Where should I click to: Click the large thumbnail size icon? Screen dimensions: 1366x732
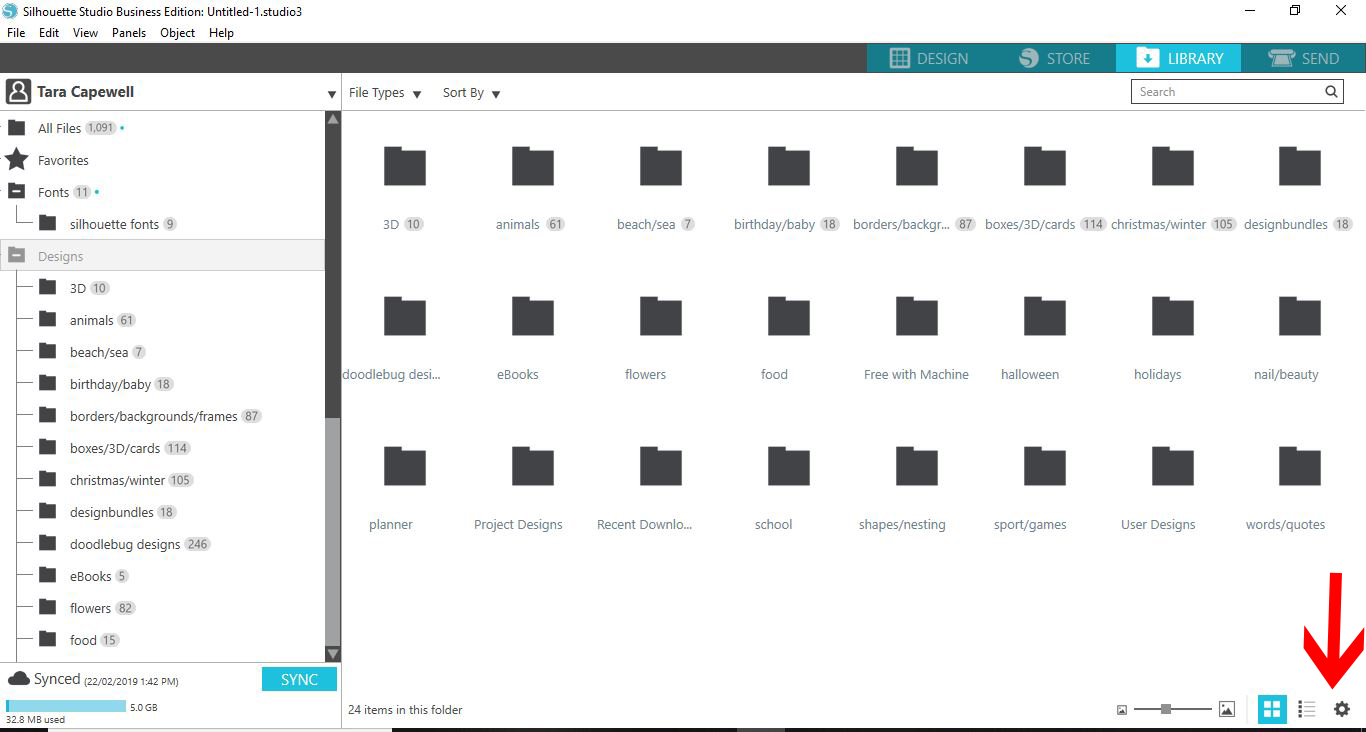pos(1227,709)
